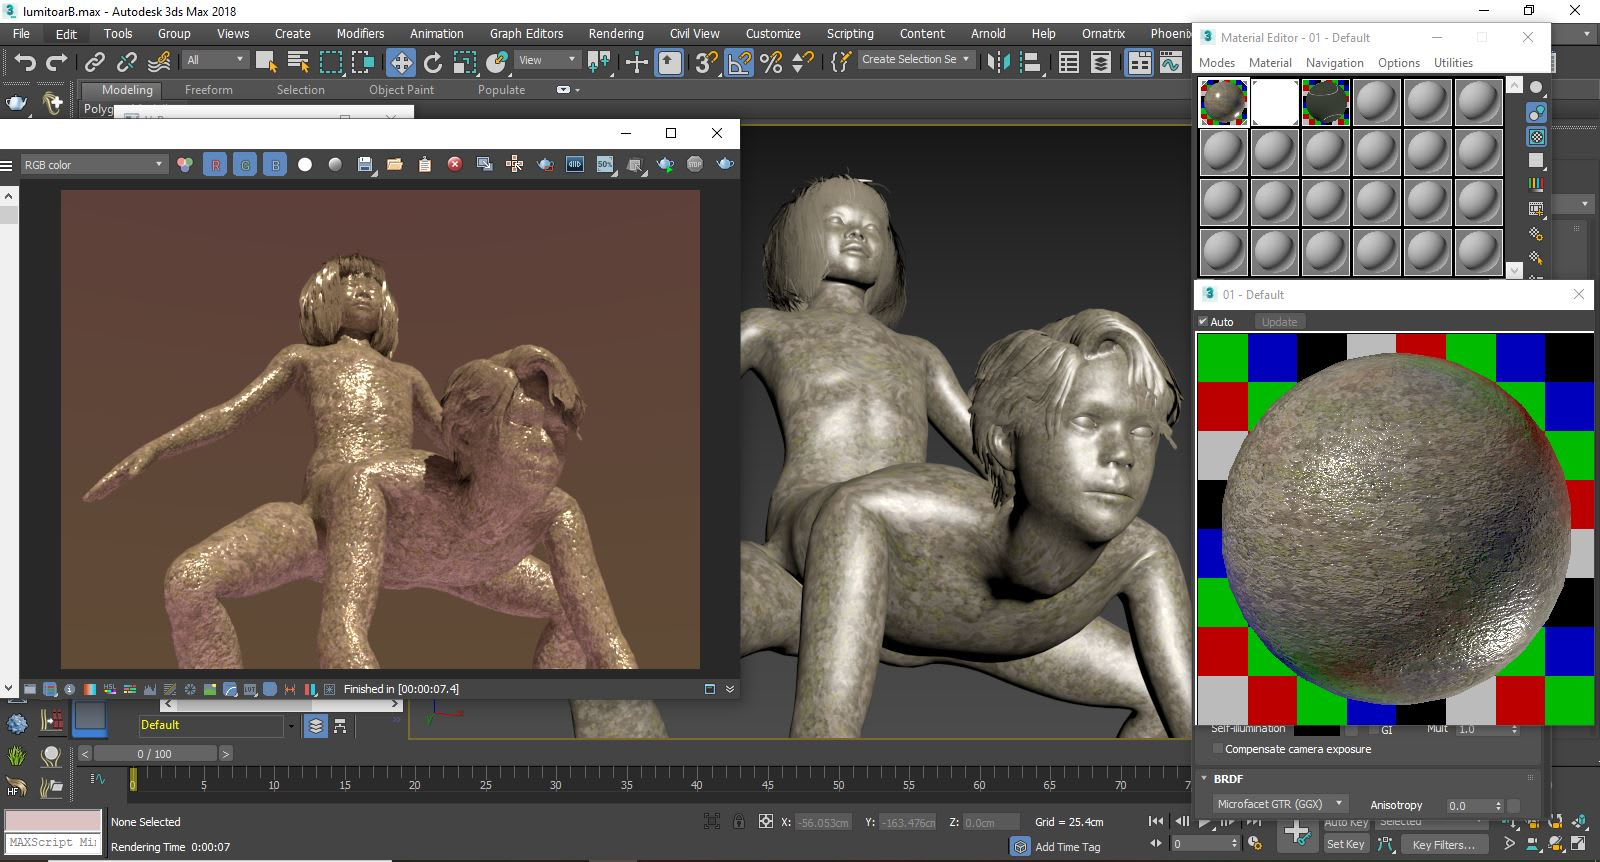
Task: Click Add Time Tag
Action: [1067, 847]
